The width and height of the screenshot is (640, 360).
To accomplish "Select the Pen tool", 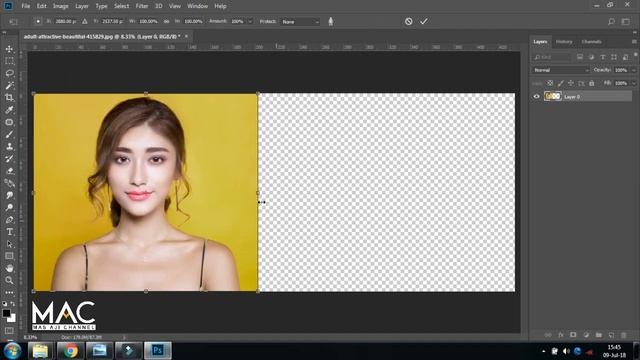I will click(x=9, y=220).
